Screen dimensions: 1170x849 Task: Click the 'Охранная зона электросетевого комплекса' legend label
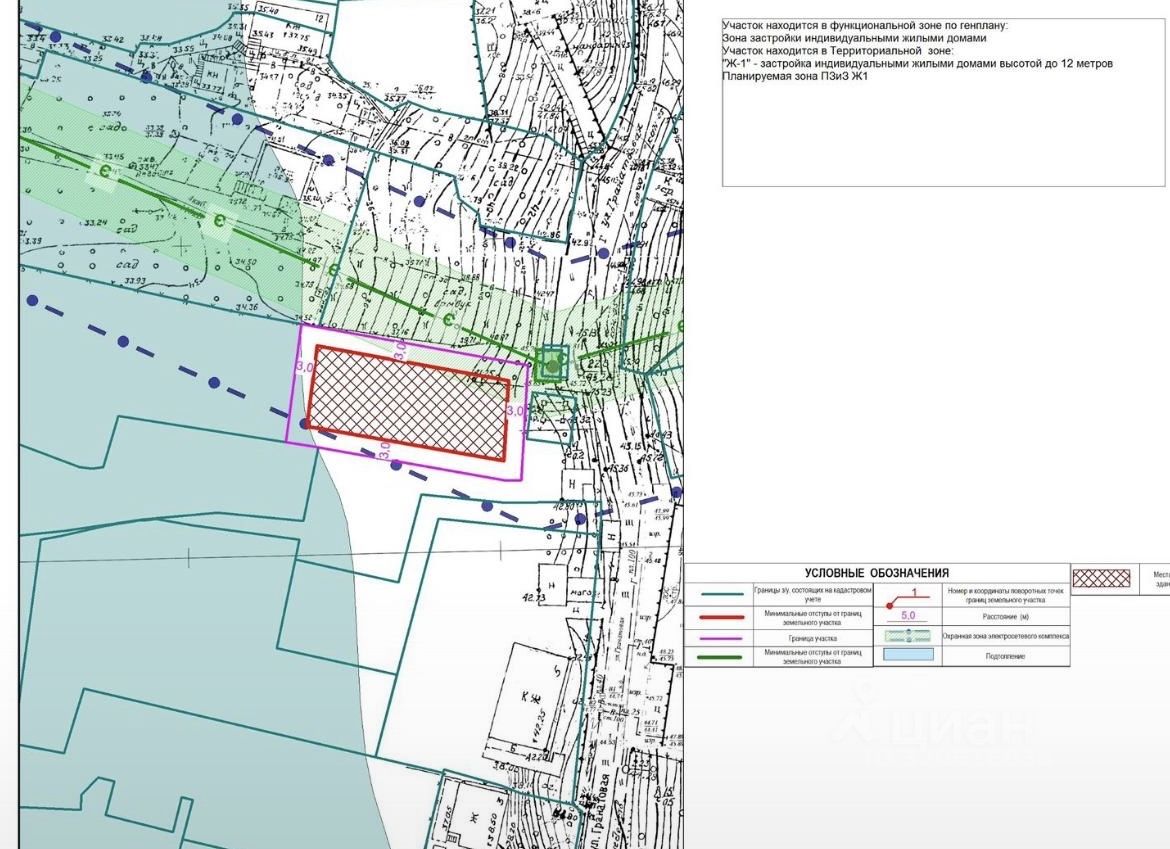(1005, 636)
